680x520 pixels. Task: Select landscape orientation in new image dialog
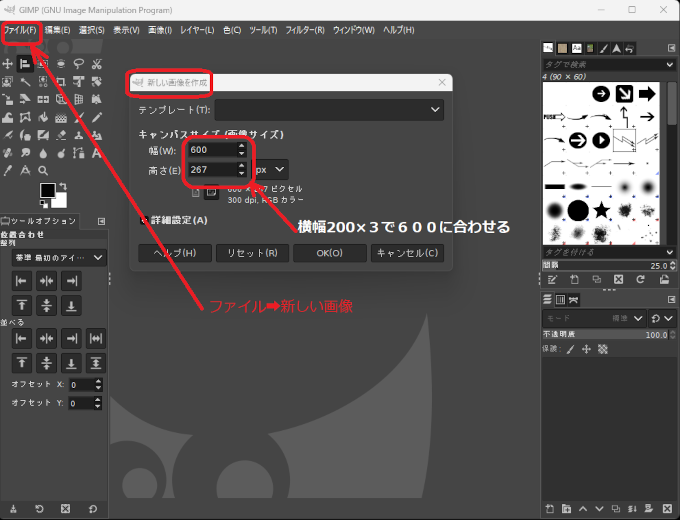click(211, 192)
